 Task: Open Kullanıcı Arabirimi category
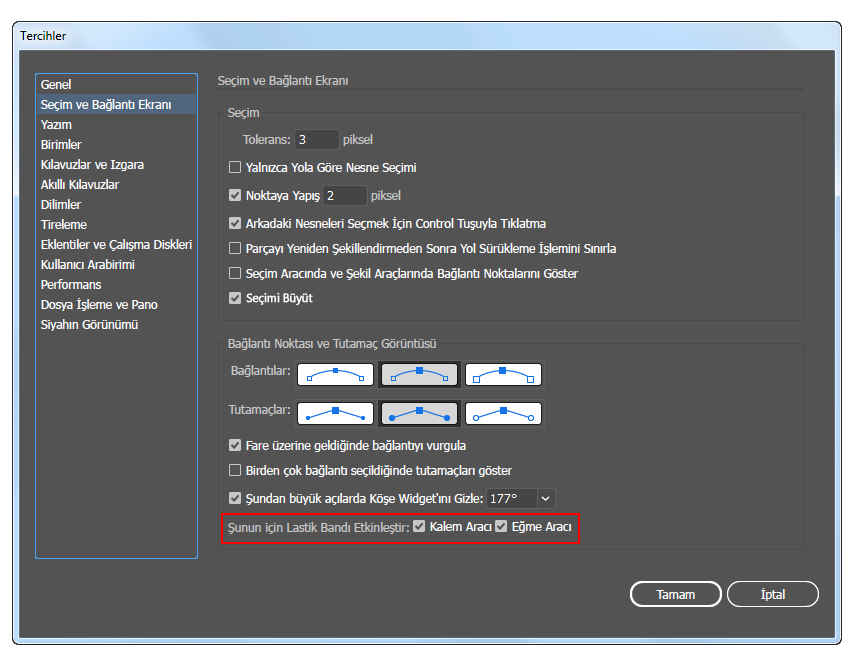pos(116,265)
